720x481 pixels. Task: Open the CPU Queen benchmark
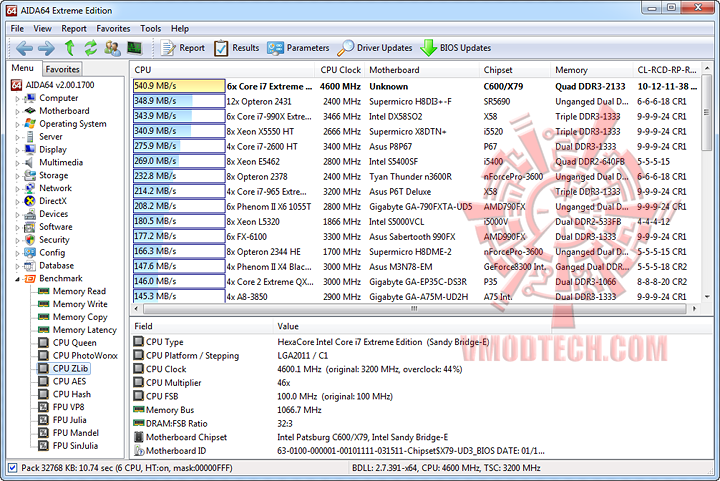[x=68, y=342]
